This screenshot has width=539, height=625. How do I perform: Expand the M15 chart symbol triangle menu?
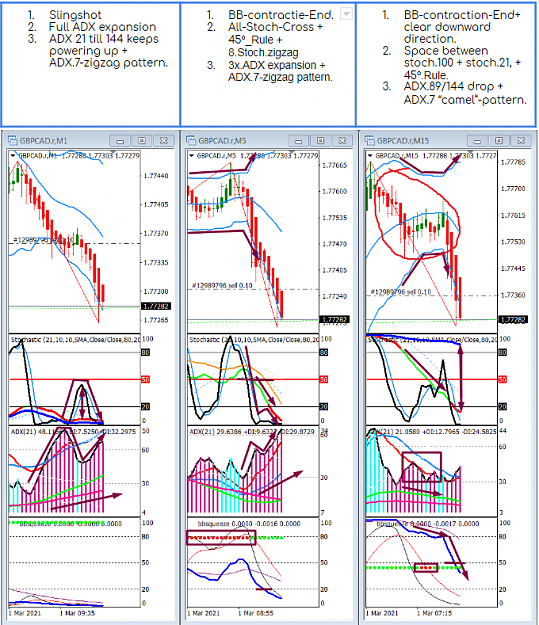tap(370, 155)
